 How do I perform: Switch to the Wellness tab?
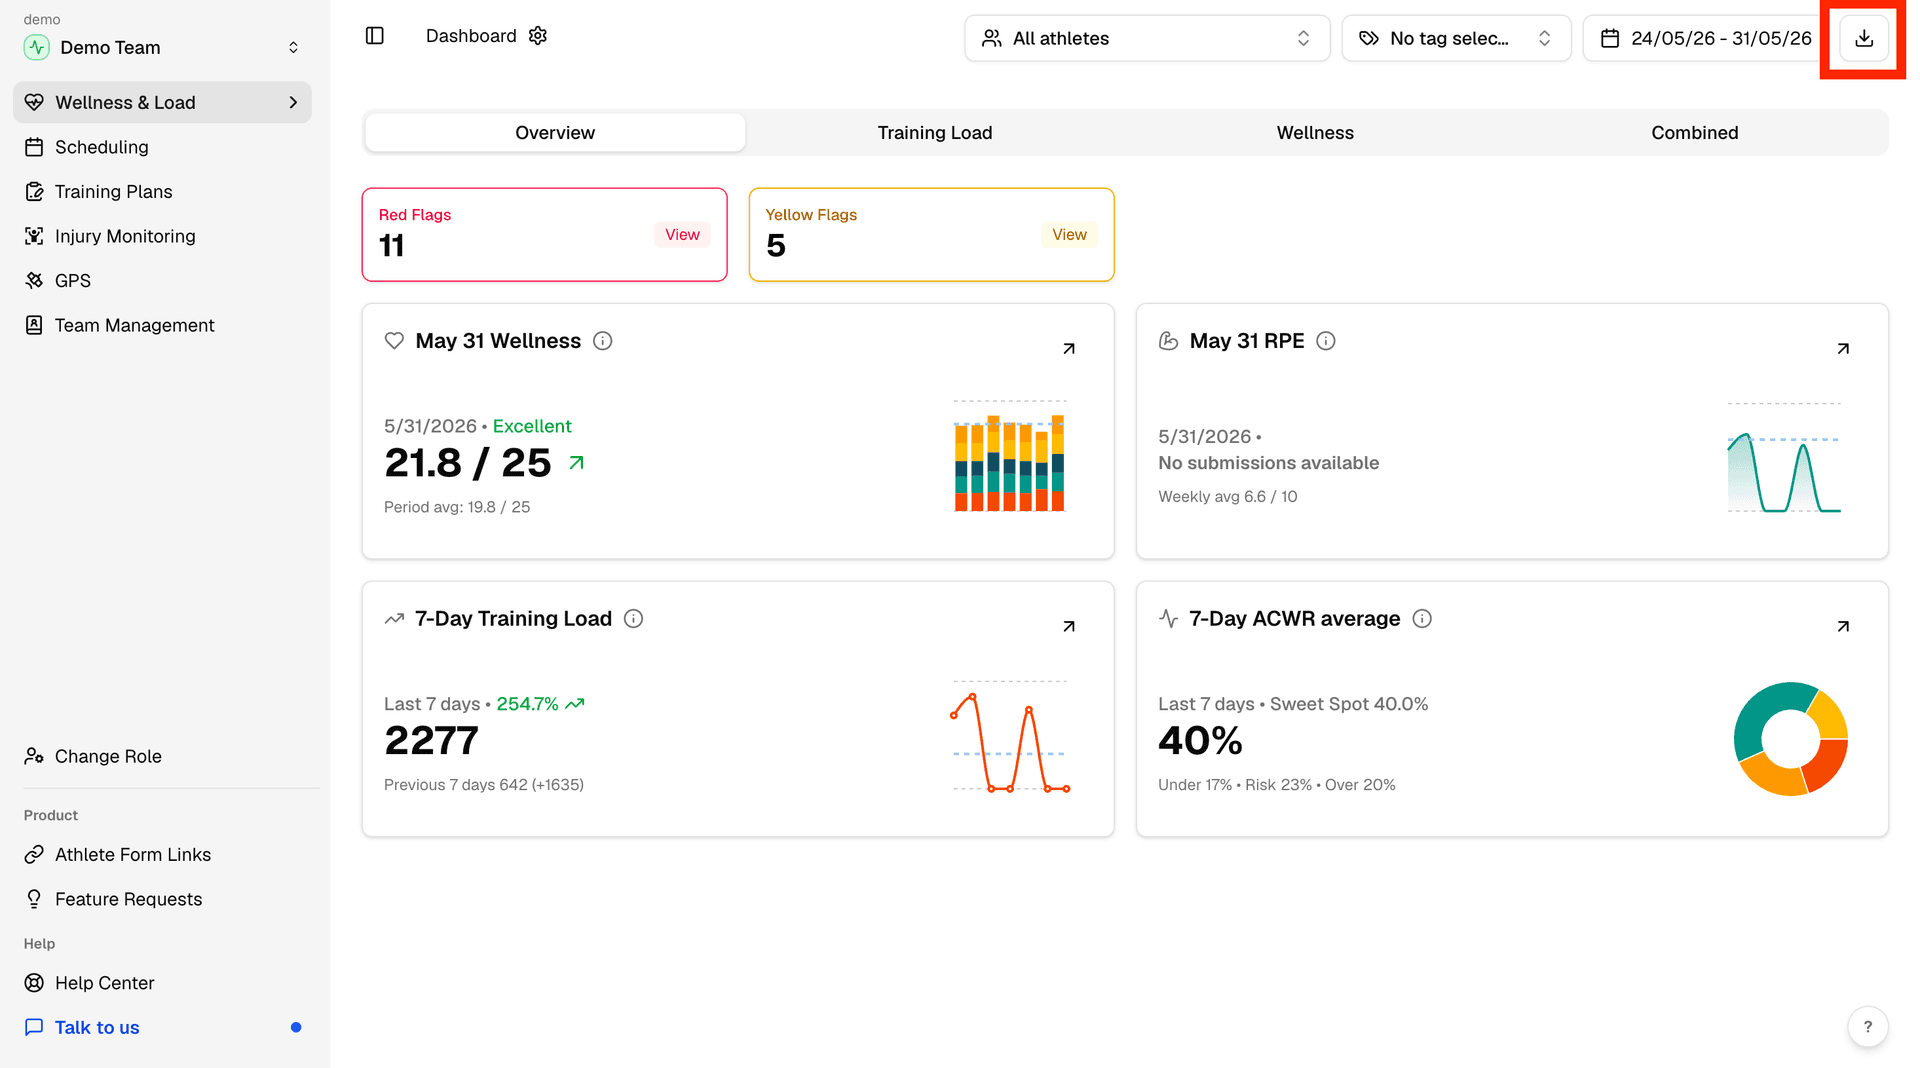(1315, 133)
